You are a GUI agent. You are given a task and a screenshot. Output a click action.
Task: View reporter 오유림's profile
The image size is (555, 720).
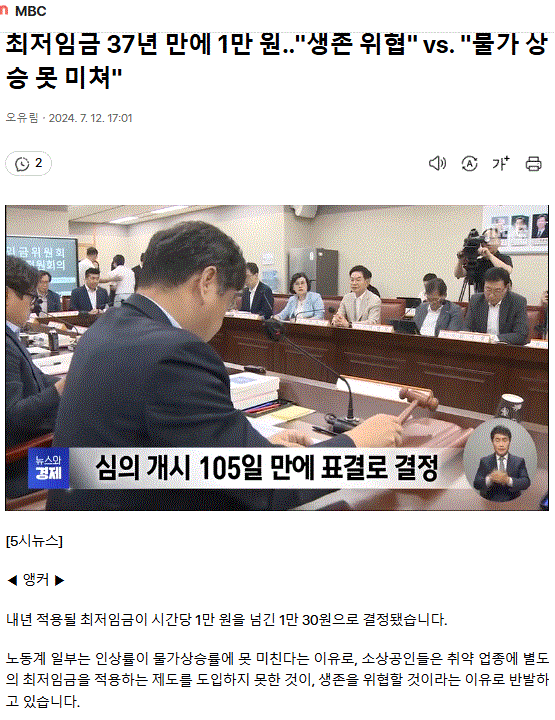point(22,118)
